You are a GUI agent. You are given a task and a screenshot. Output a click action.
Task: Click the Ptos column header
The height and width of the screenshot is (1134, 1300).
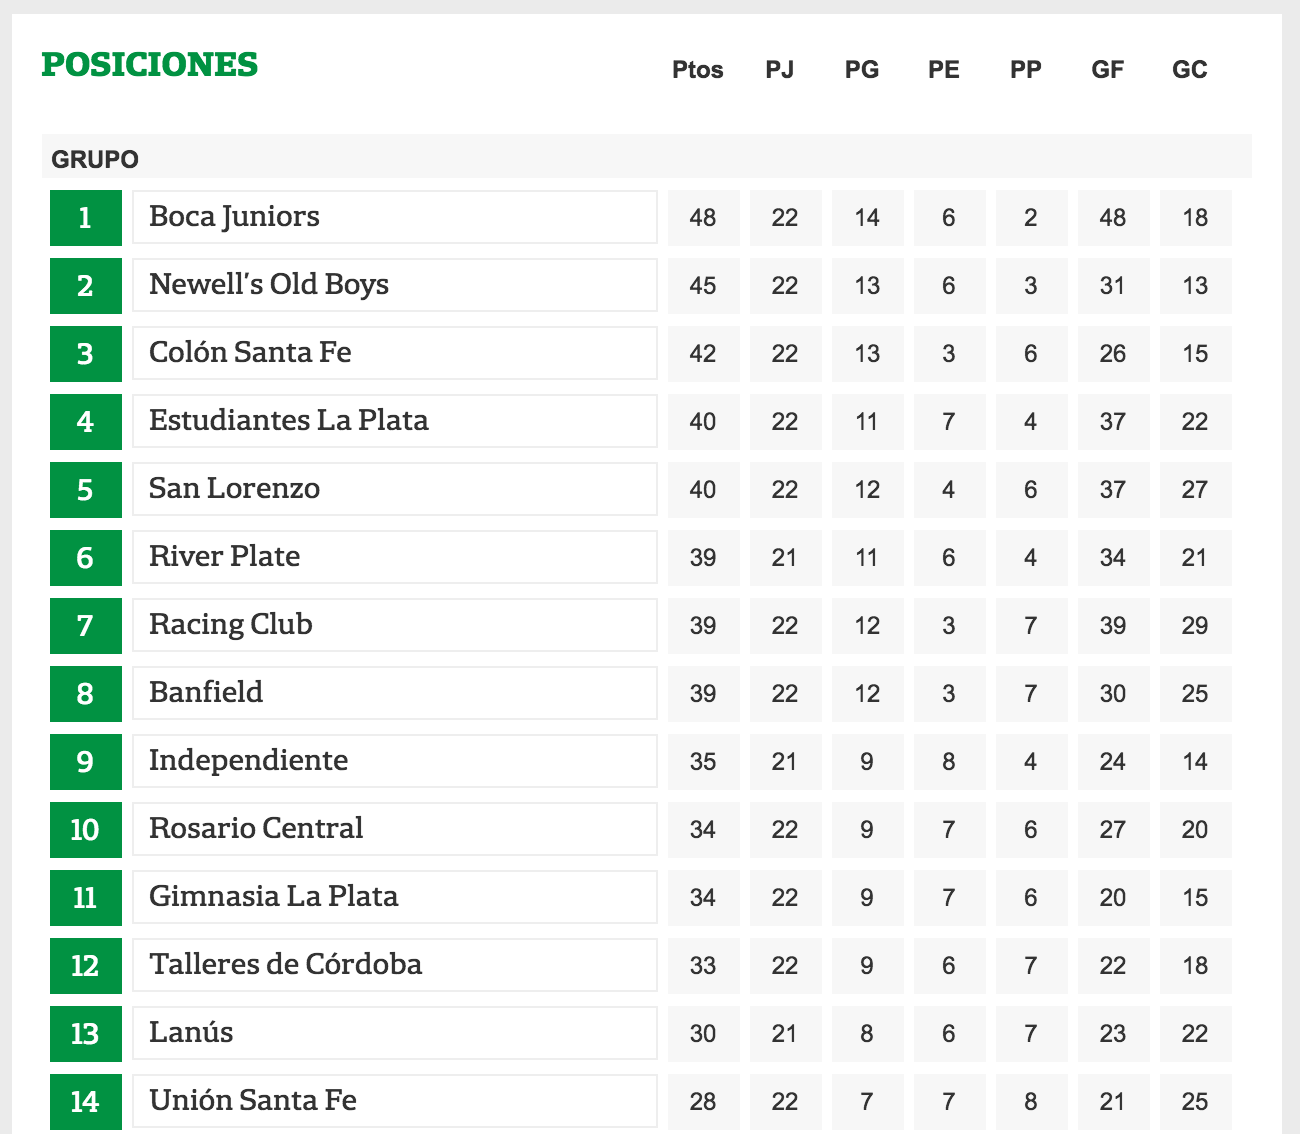[698, 70]
